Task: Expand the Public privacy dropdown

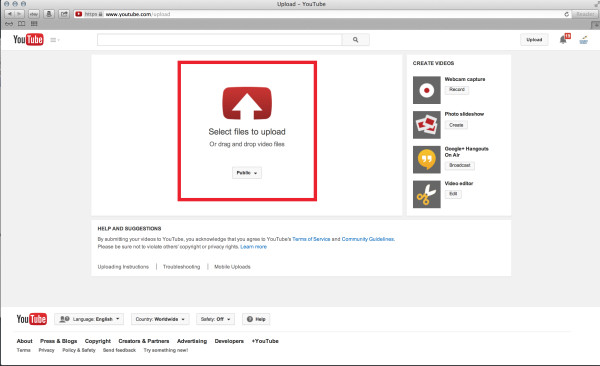Action: point(247,173)
